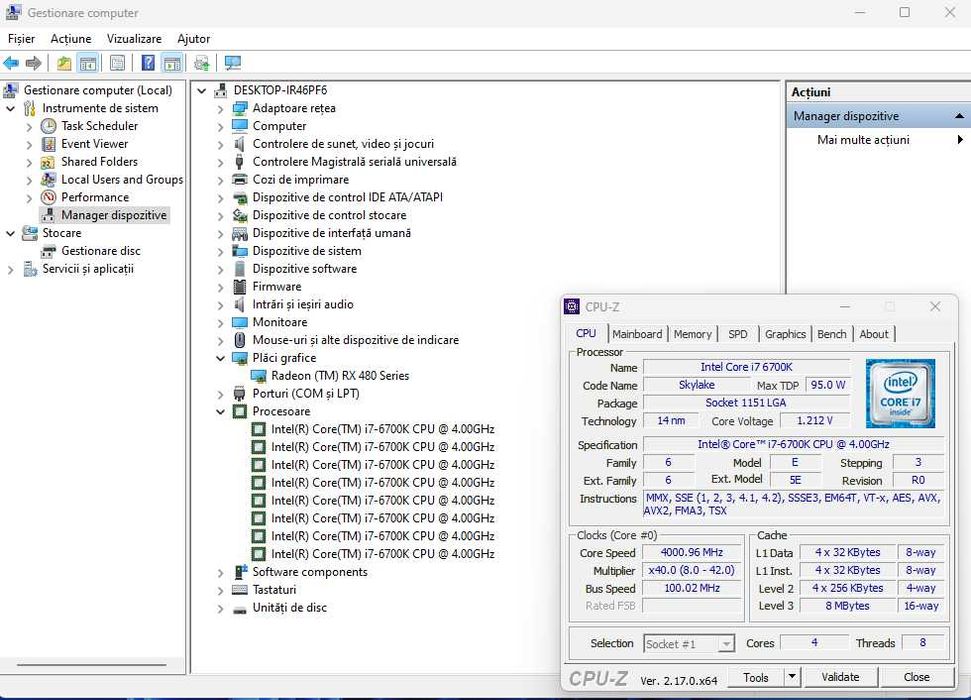Click the Gestionare computer (Local) root
Screen dimensions: 971x700
98,90
